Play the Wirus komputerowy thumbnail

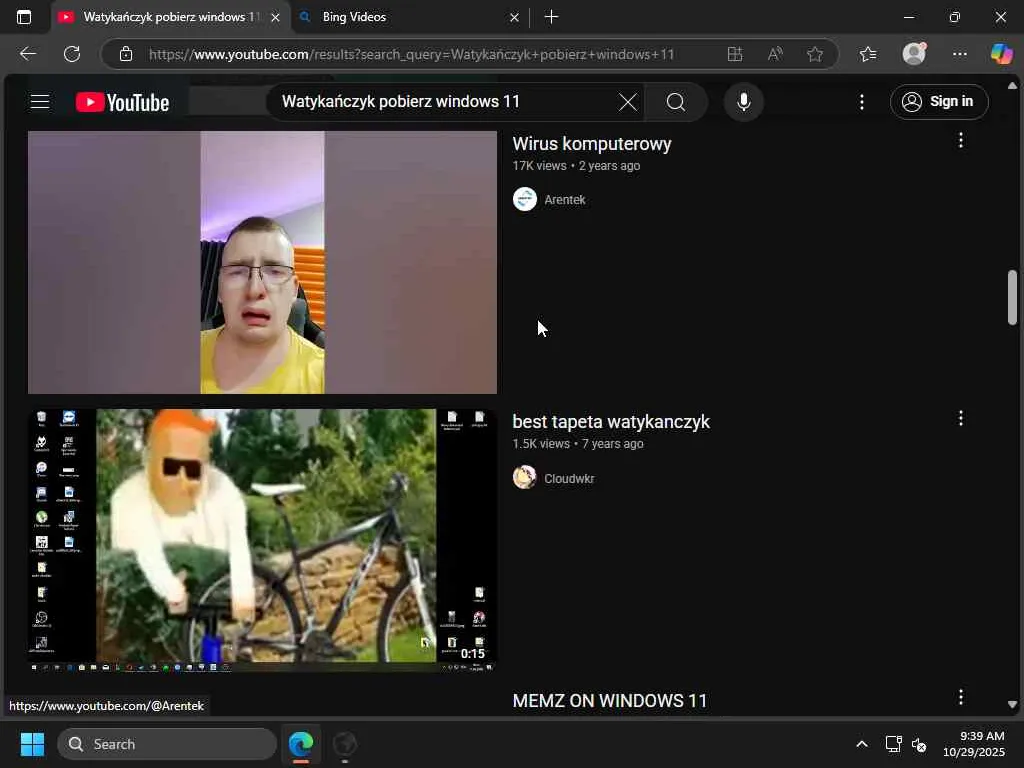pyautogui.click(x=262, y=263)
